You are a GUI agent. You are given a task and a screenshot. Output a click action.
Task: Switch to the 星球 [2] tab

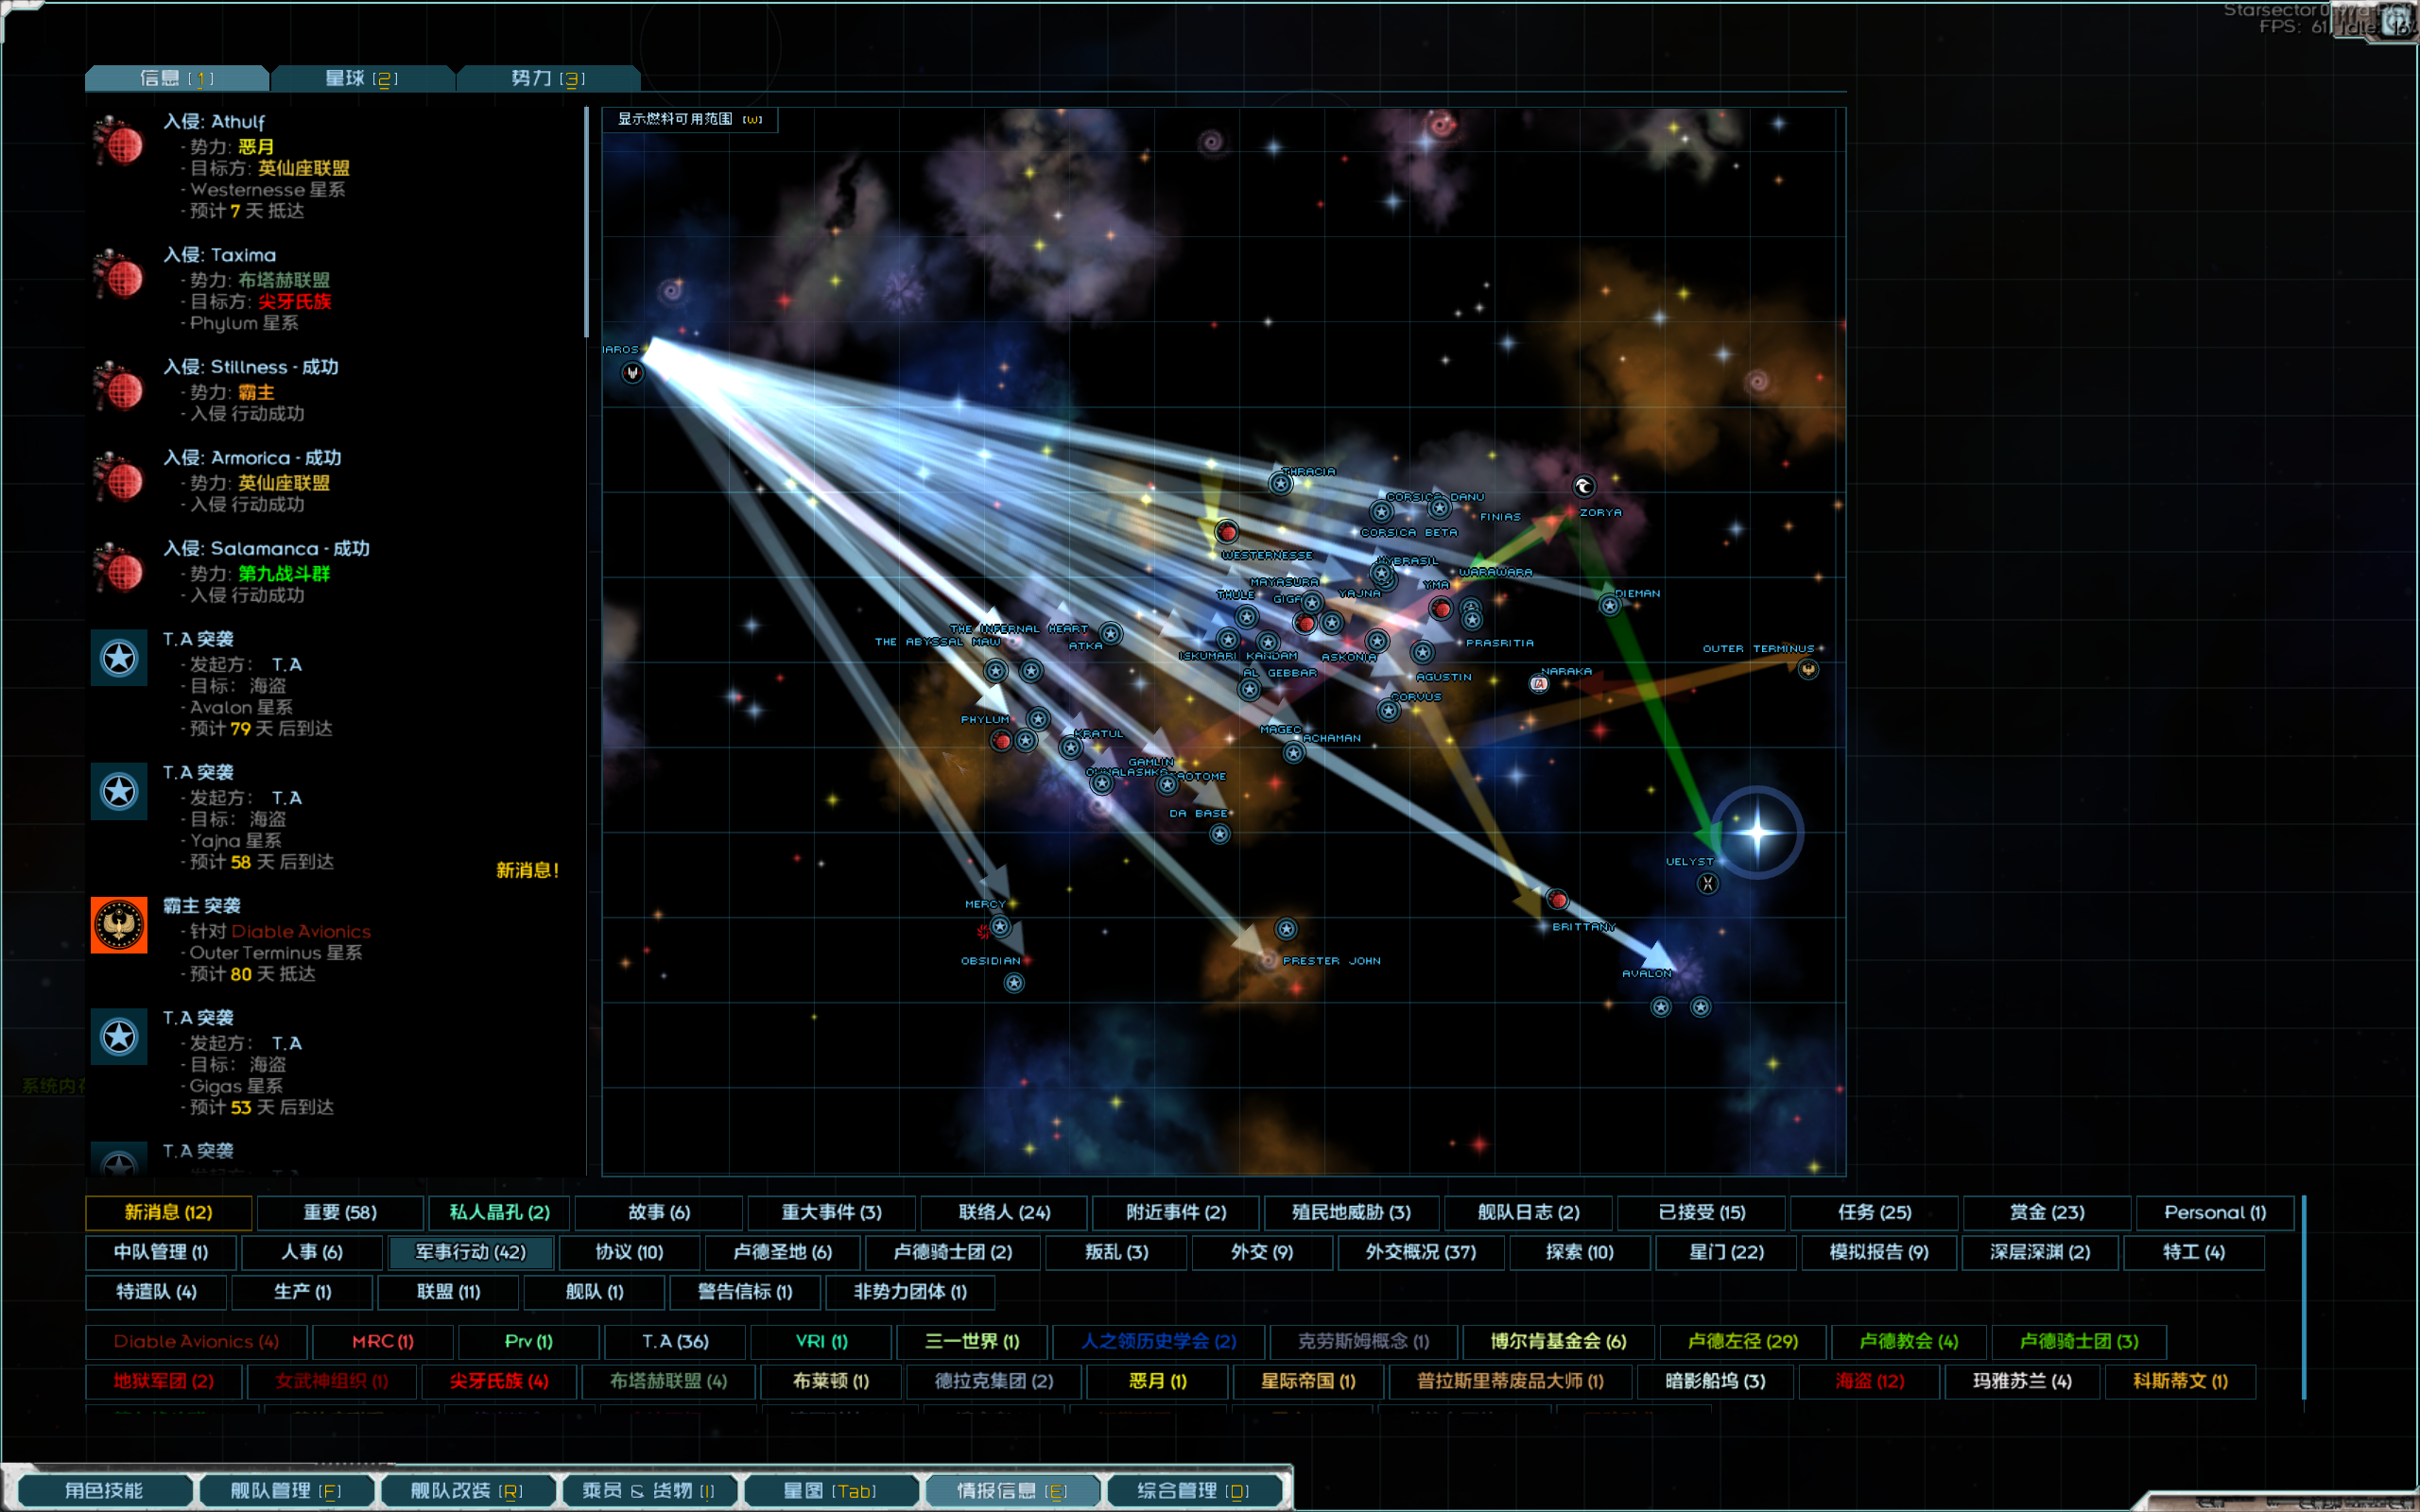362,78
